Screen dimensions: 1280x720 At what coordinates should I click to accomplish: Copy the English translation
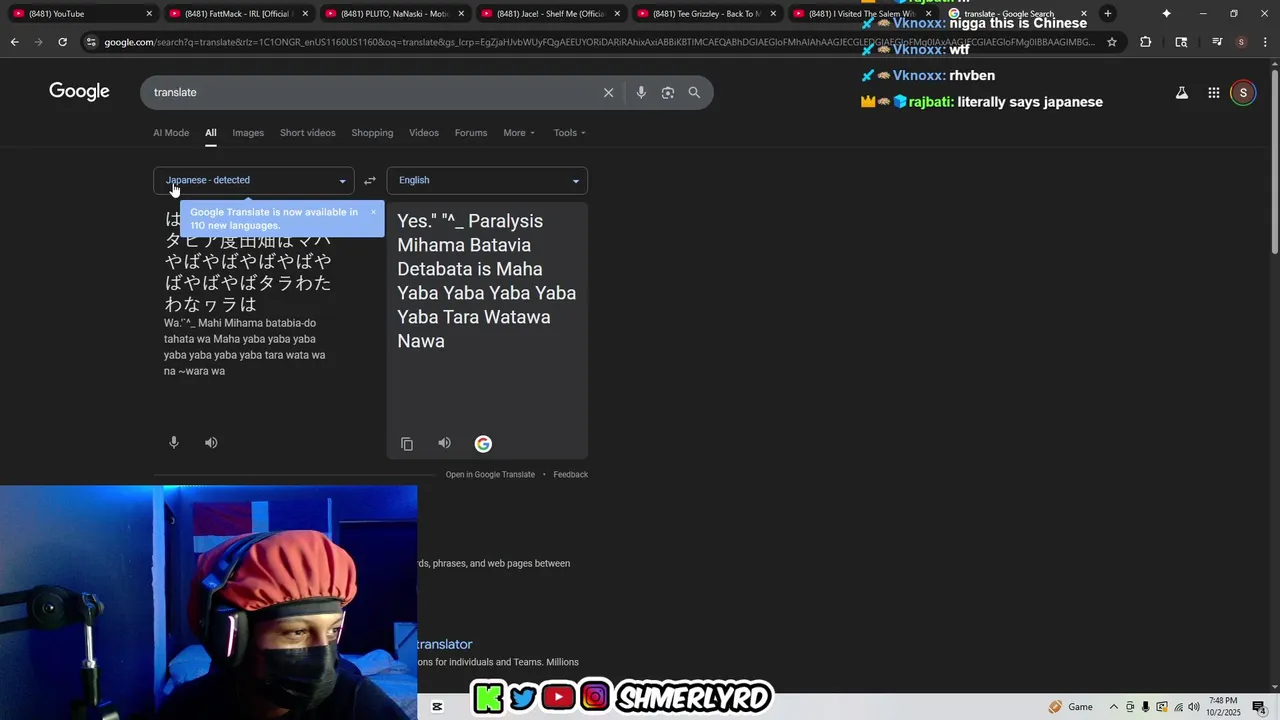click(407, 444)
